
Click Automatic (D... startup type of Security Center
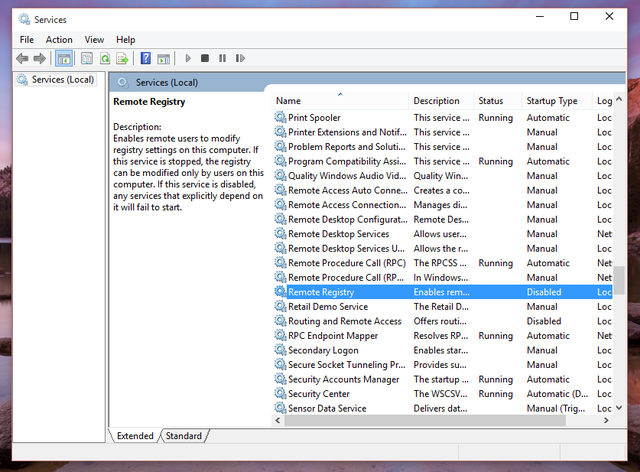point(557,394)
